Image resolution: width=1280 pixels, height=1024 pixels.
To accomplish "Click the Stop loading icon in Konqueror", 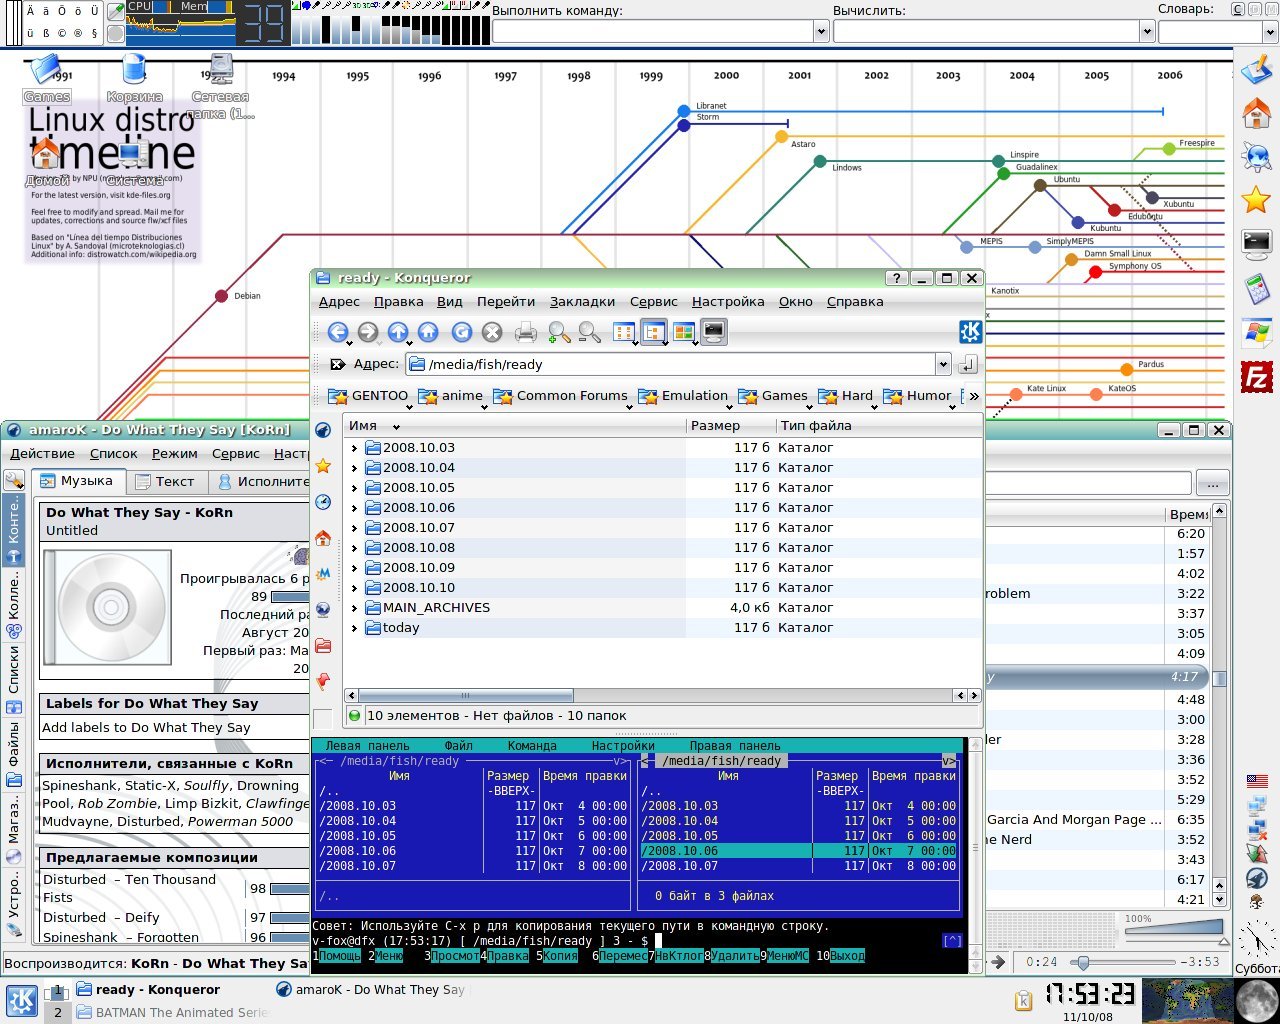I will coord(492,332).
